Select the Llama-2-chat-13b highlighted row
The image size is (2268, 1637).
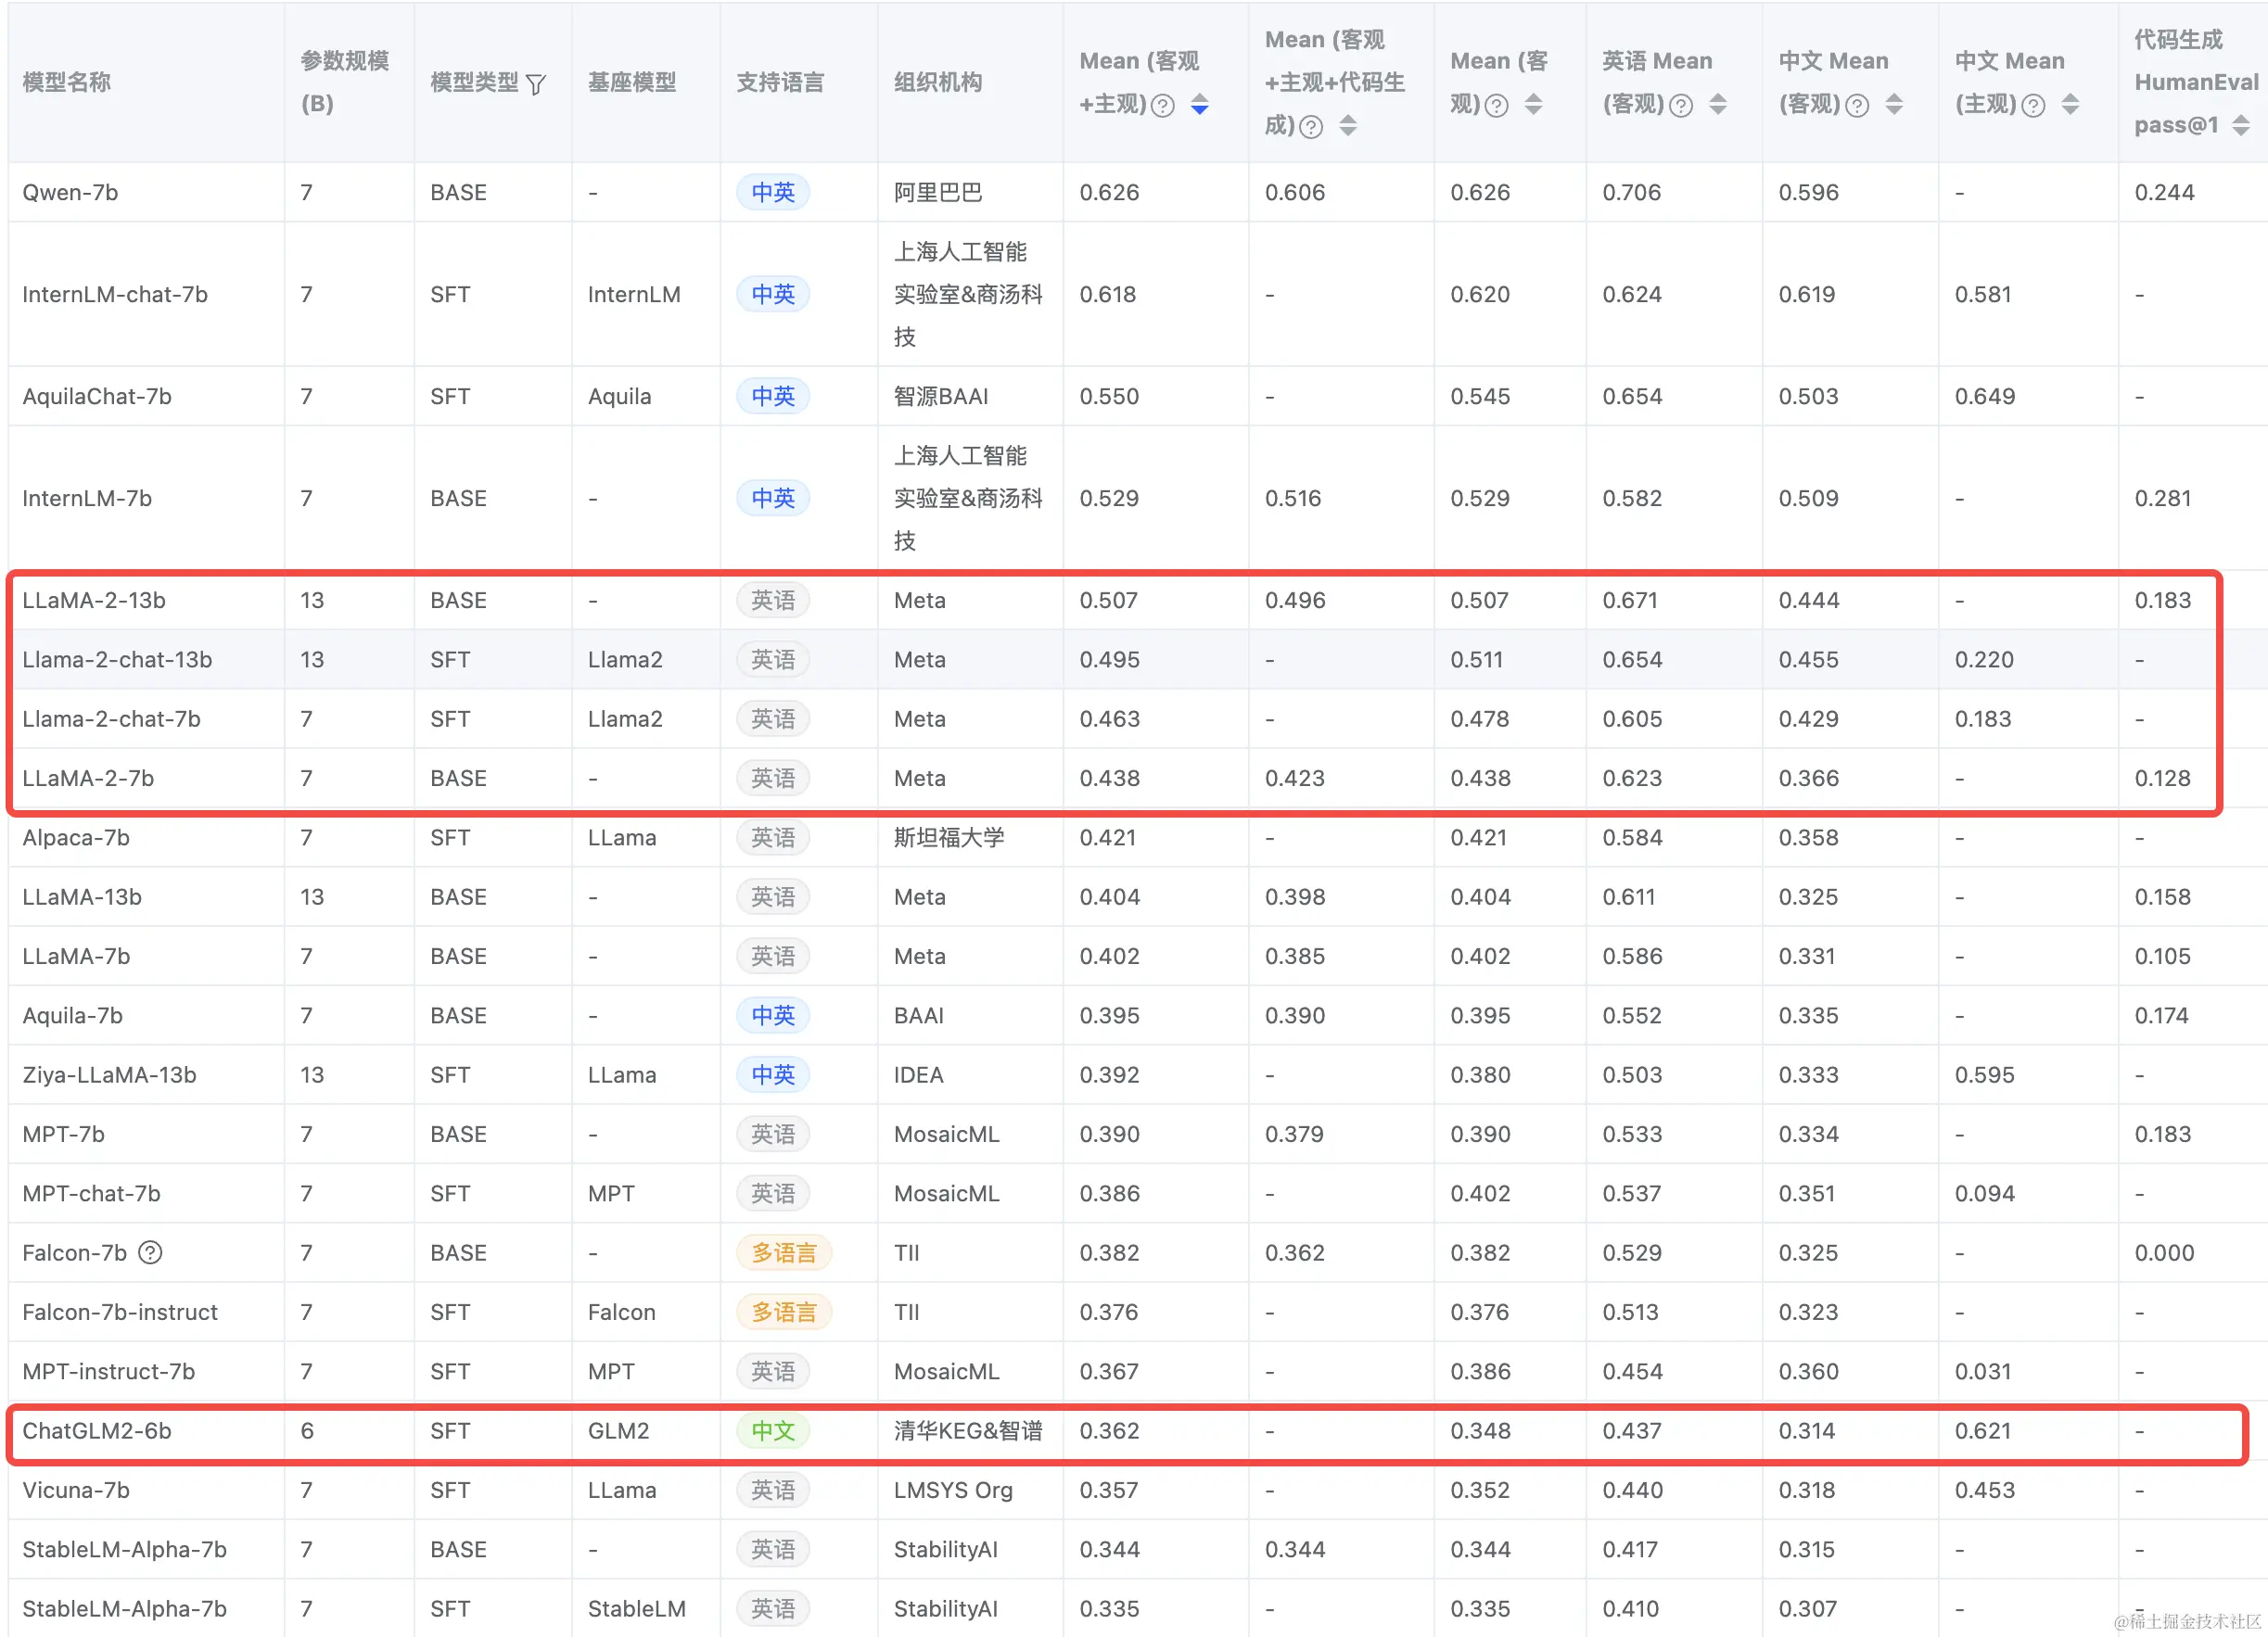[116, 659]
